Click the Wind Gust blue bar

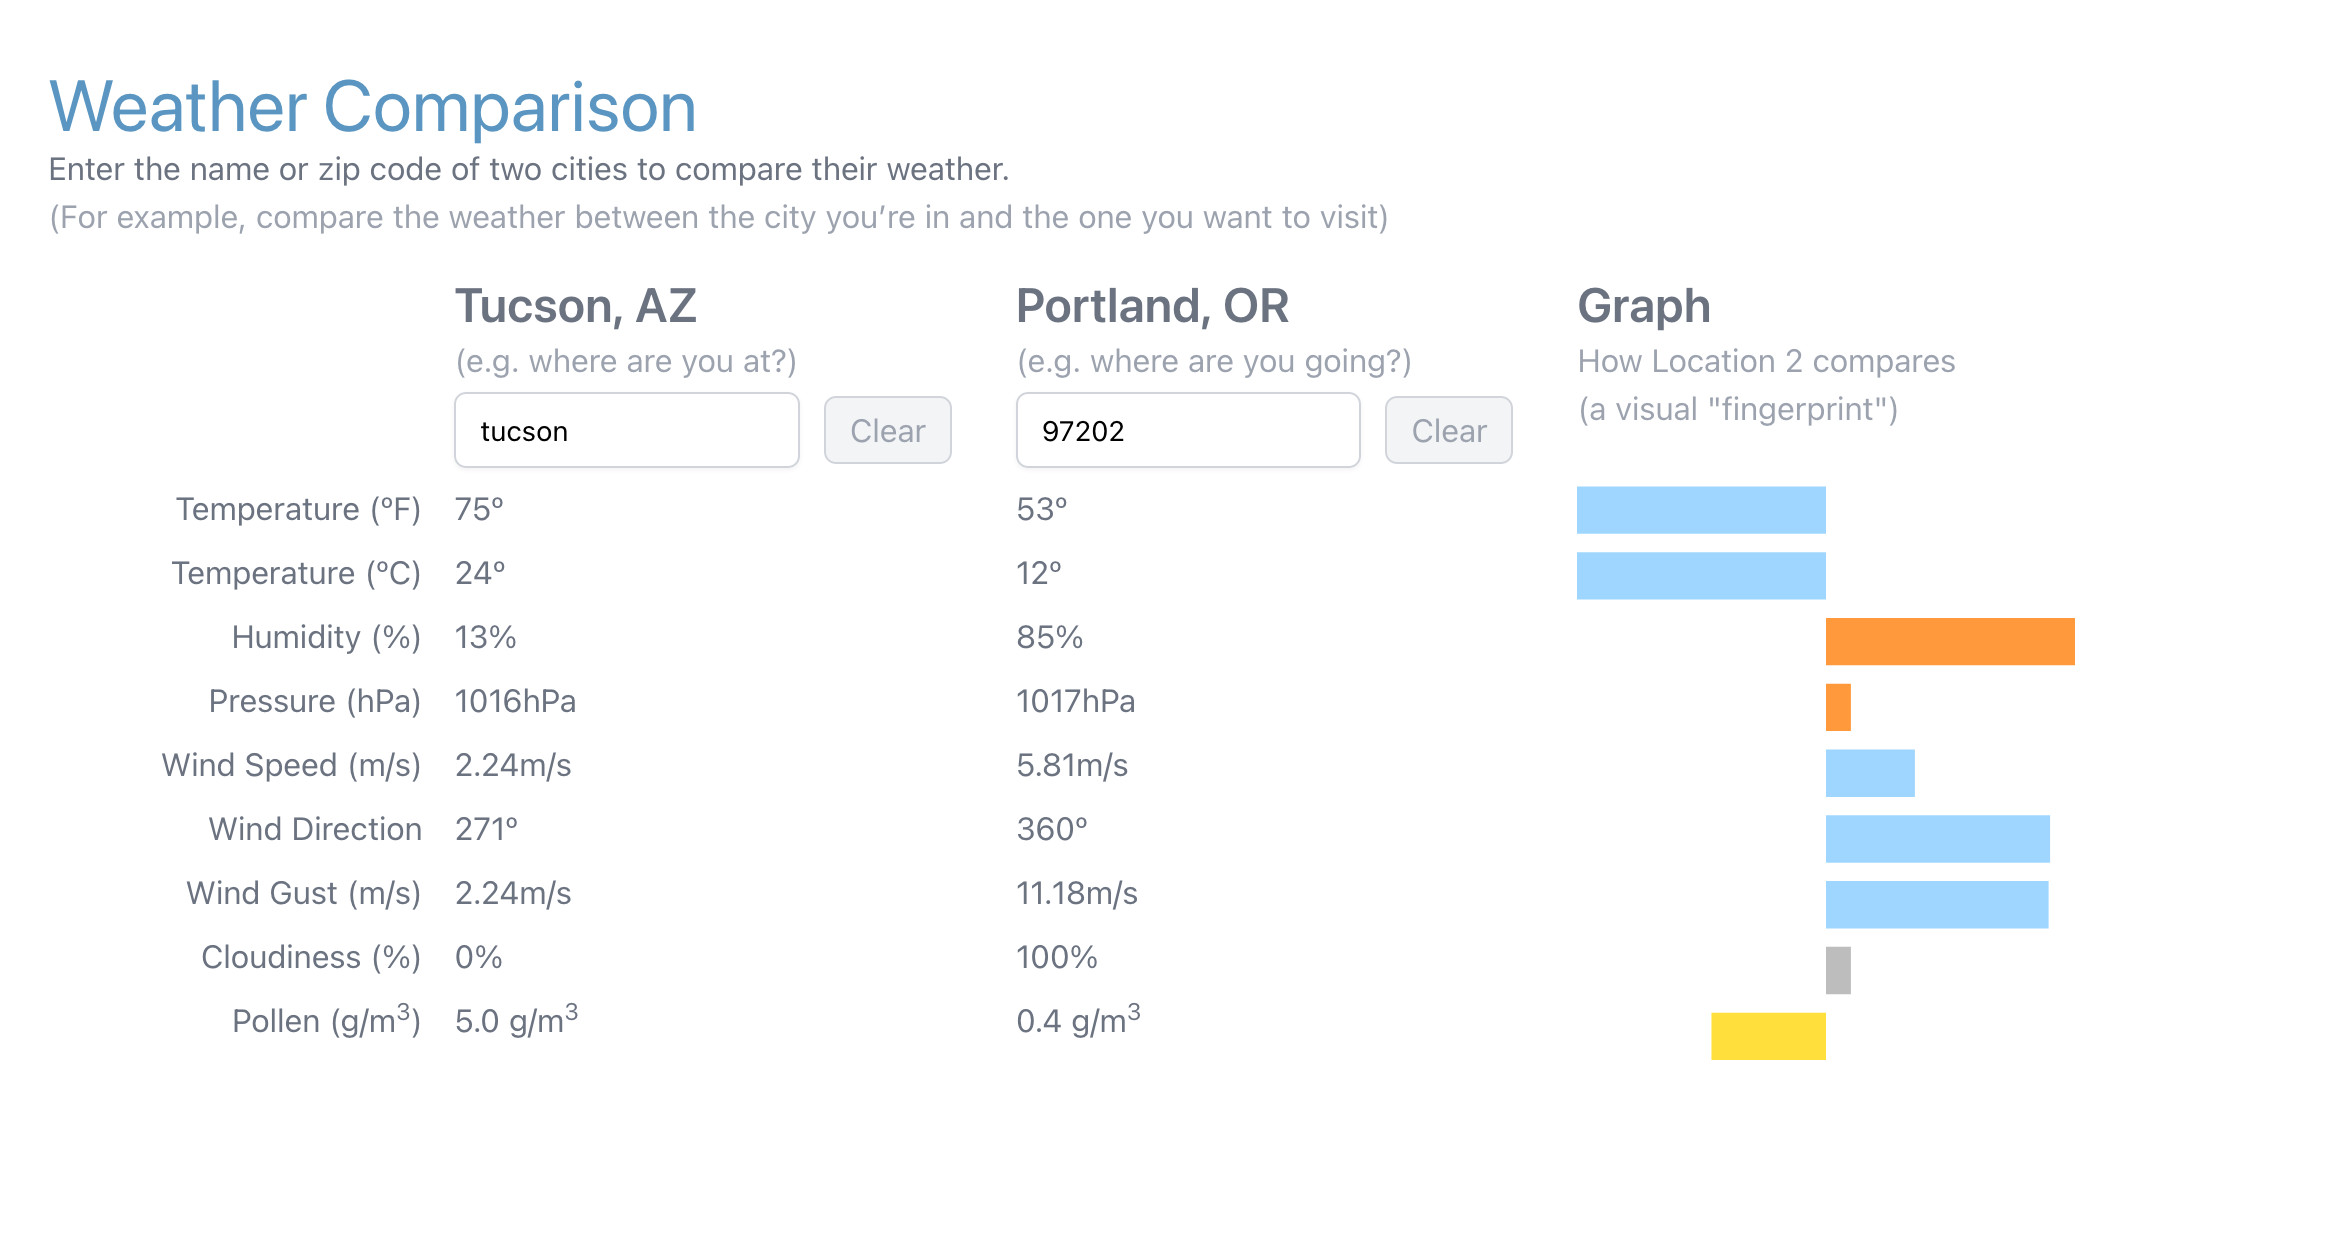pos(1936,904)
